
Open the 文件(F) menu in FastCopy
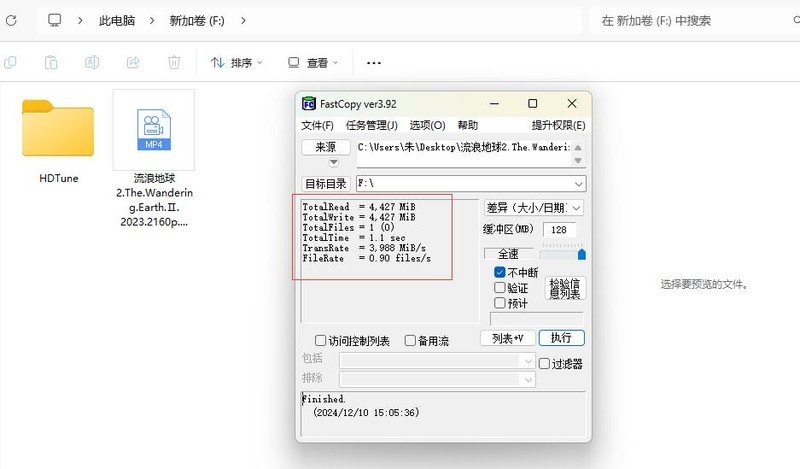click(x=317, y=125)
